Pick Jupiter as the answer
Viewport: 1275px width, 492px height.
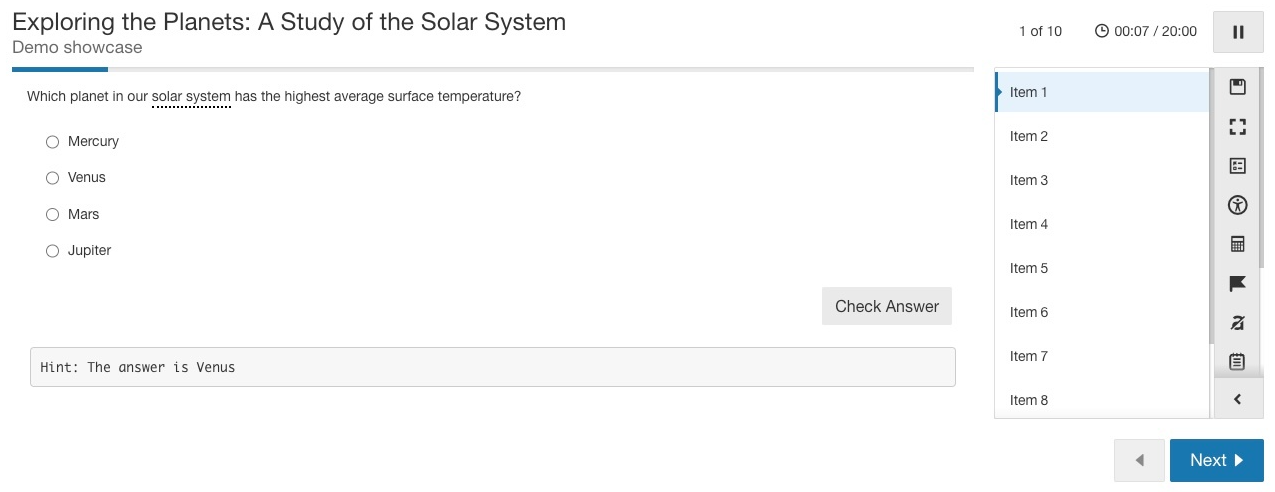click(x=53, y=251)
